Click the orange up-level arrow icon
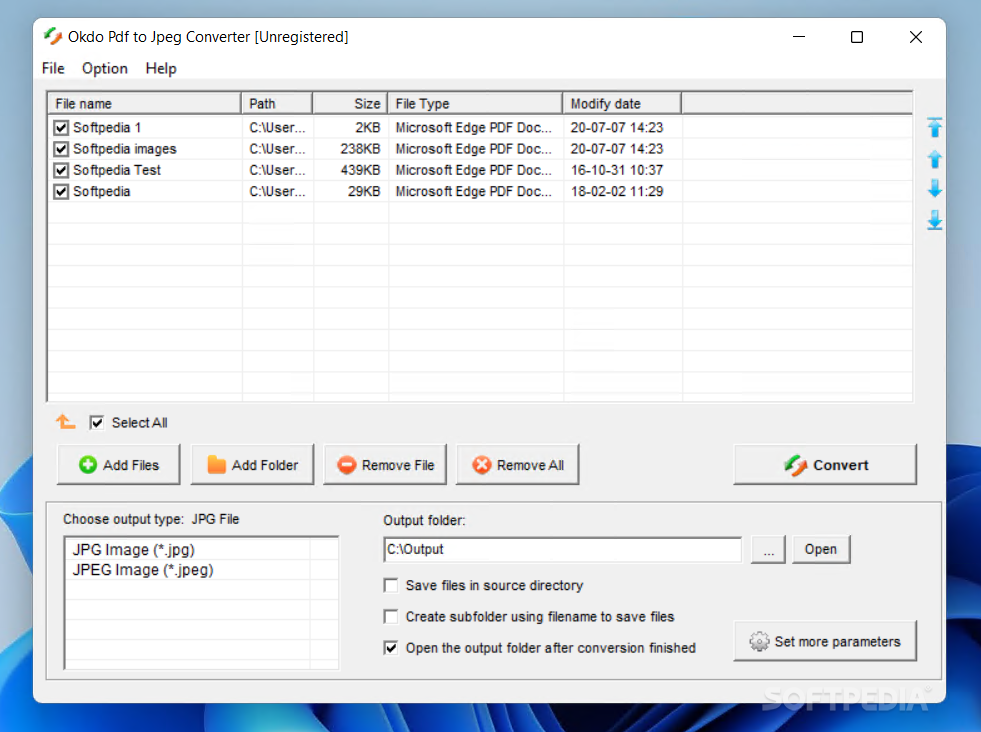 (65, 422)
